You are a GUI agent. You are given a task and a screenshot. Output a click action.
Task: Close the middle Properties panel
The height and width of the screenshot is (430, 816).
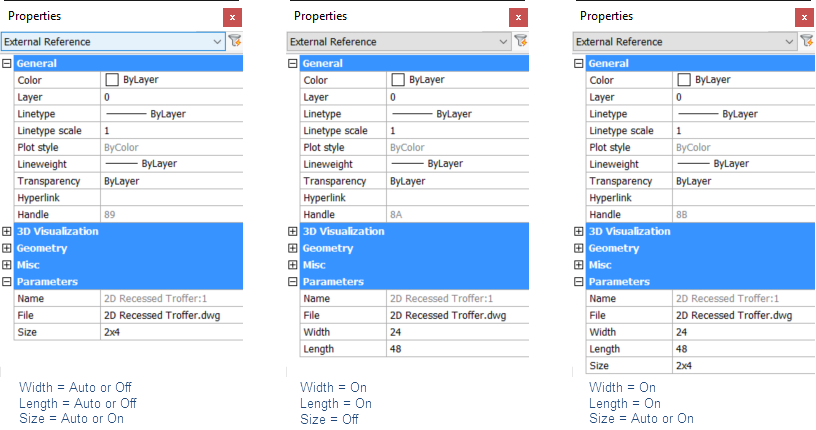pos(518,17)
